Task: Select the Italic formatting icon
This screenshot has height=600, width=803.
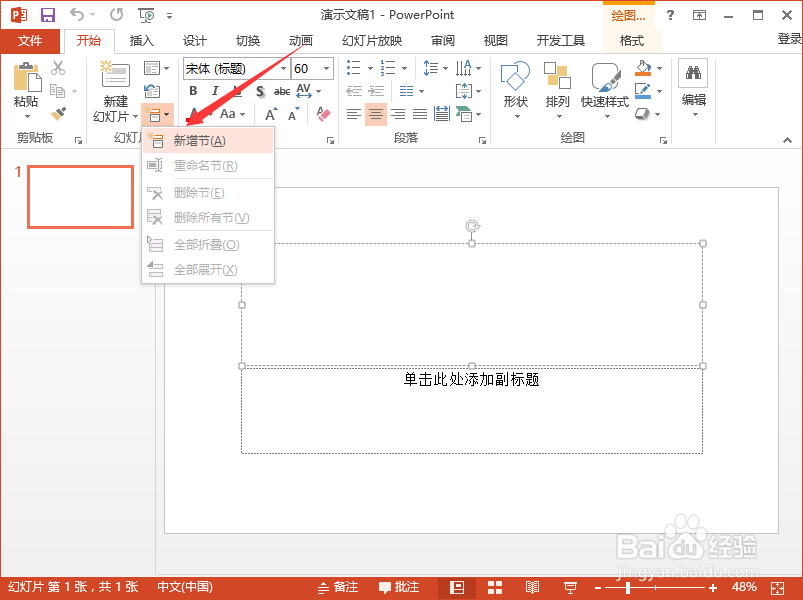Action: (x=215, y=90)
